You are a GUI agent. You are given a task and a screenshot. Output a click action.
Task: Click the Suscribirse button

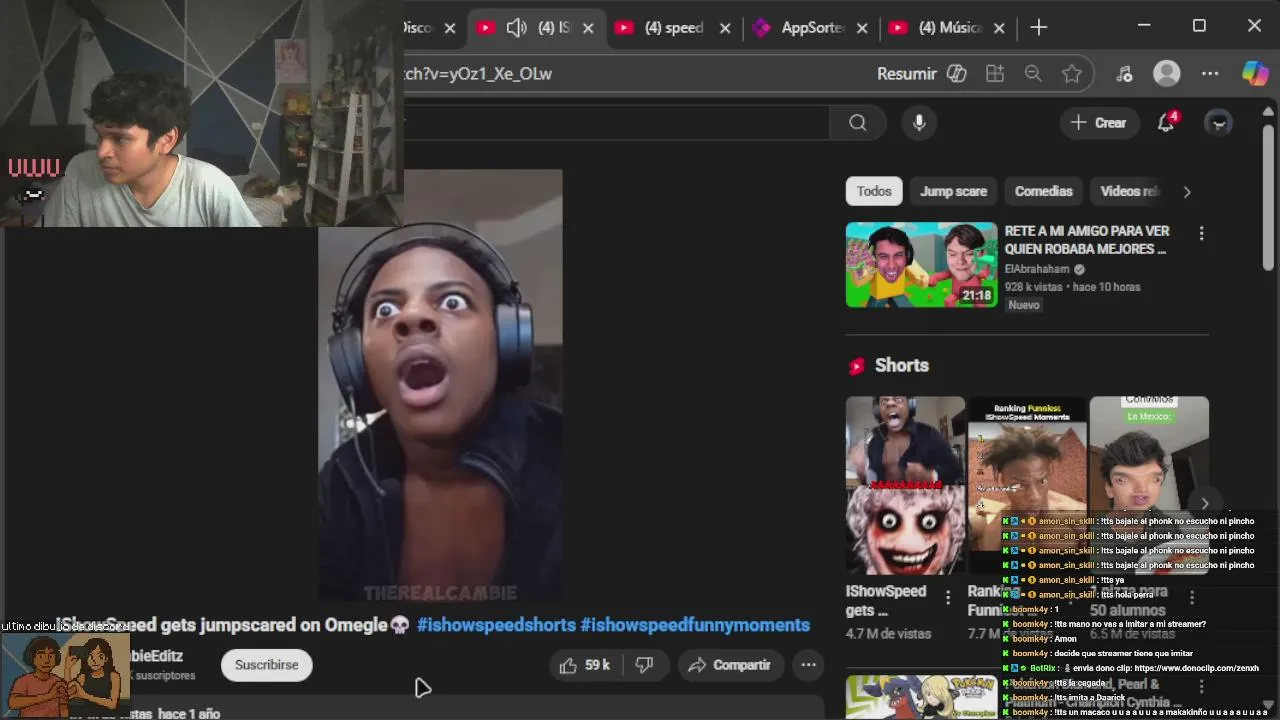(x=266, y=665)
